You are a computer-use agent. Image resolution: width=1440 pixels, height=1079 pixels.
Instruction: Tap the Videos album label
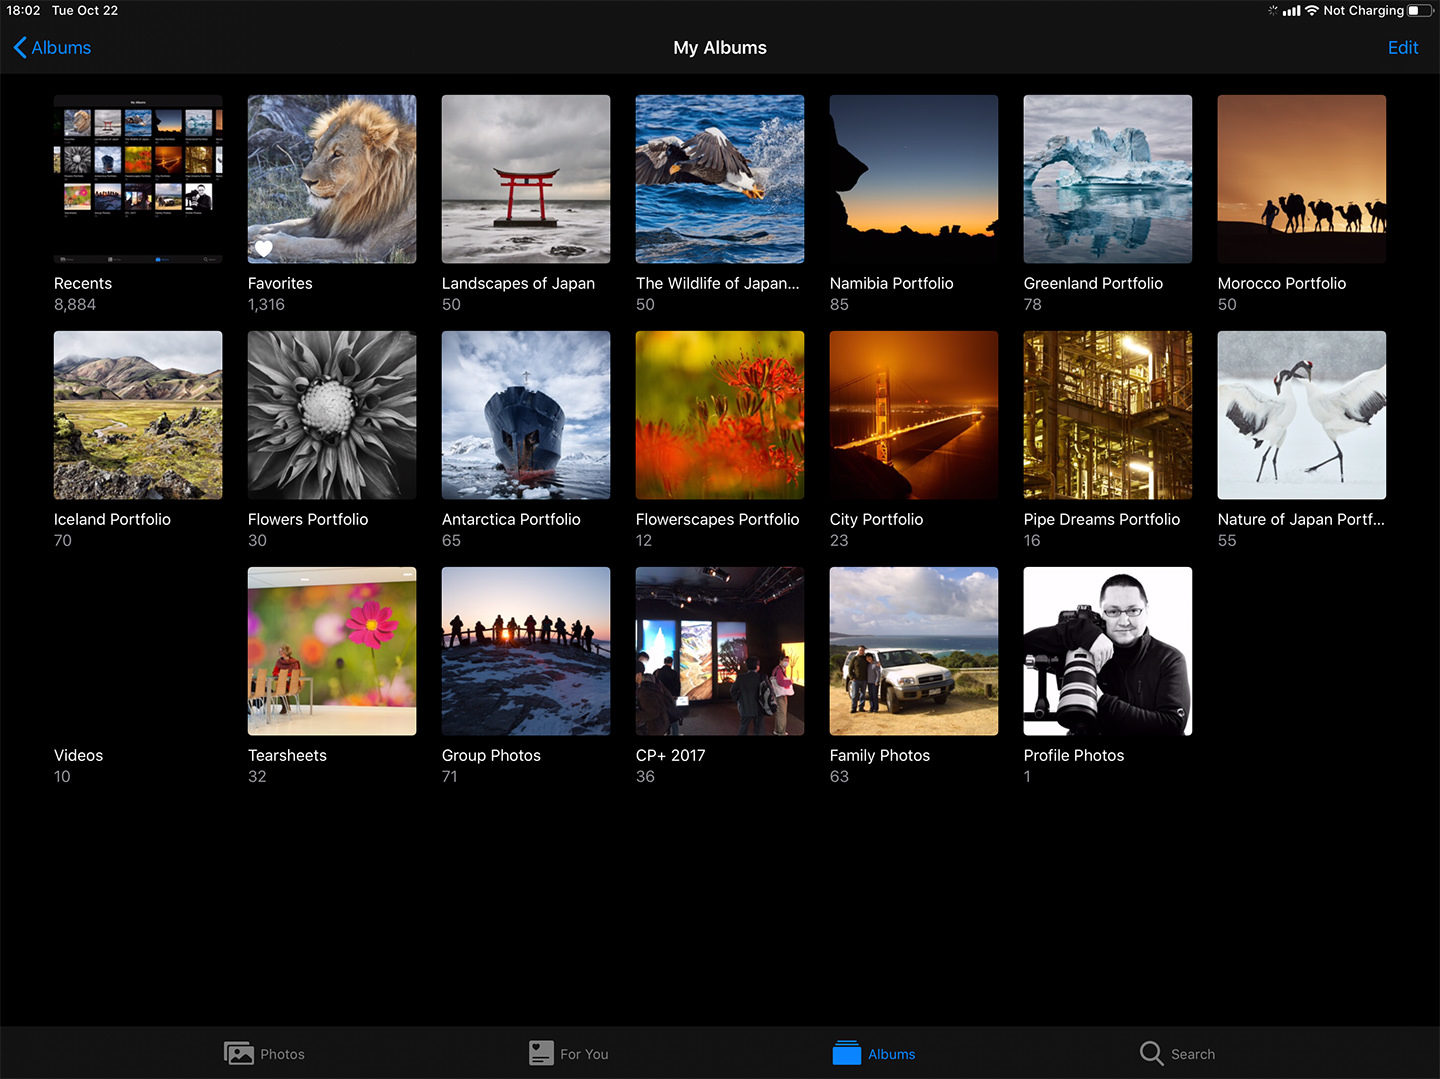point(79,756)
